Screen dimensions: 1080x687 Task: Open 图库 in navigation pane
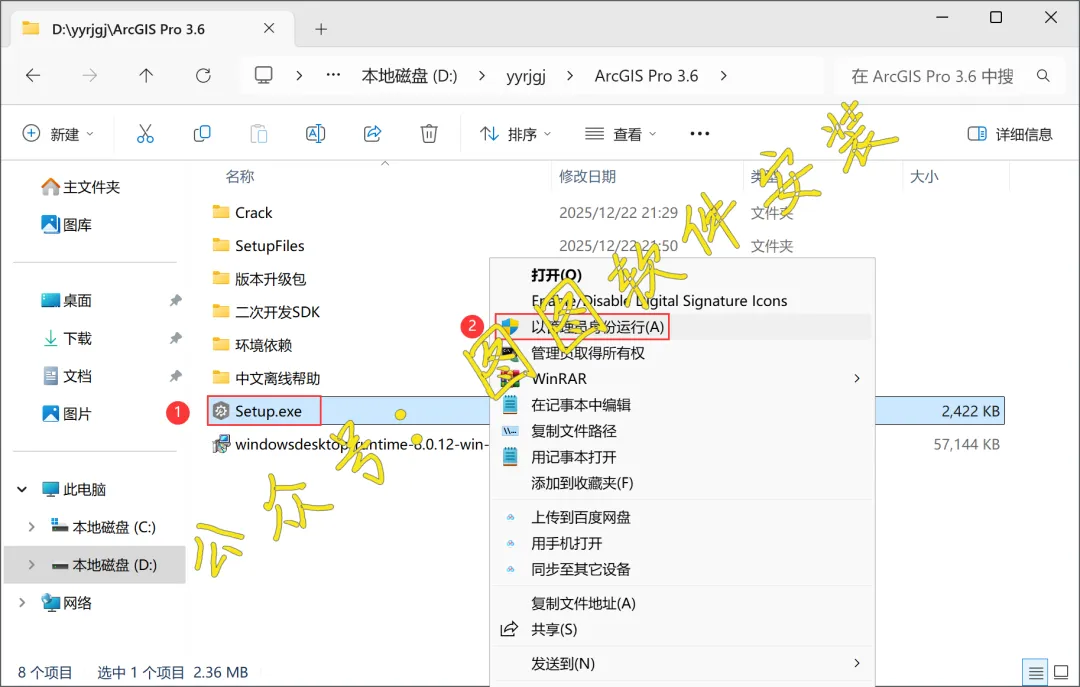point(67,225)
